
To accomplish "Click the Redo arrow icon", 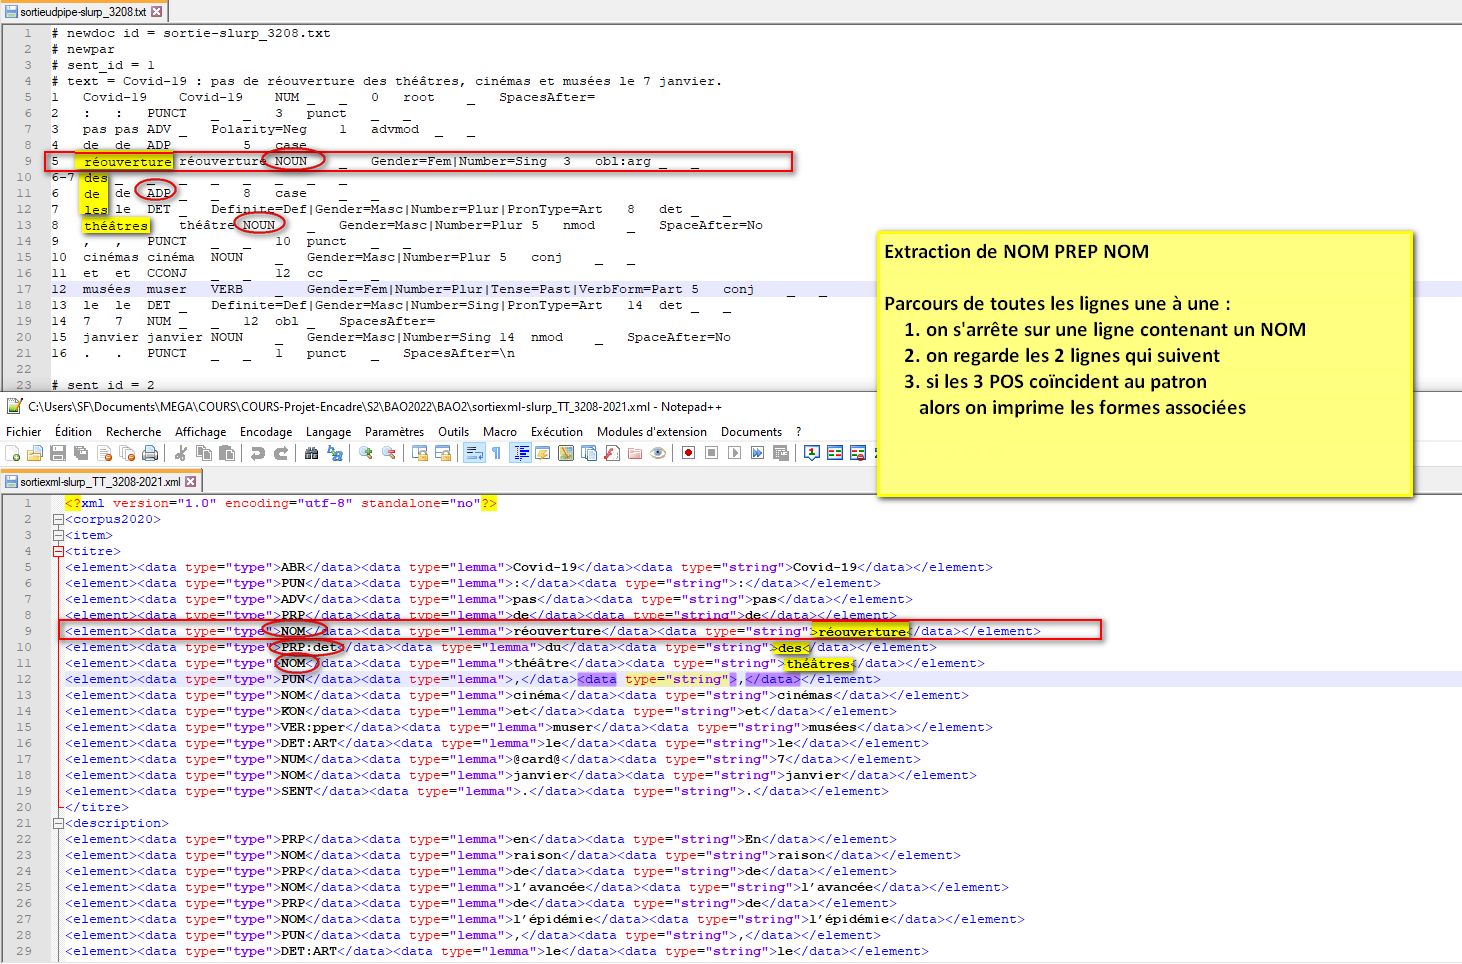I will (281, 453).
